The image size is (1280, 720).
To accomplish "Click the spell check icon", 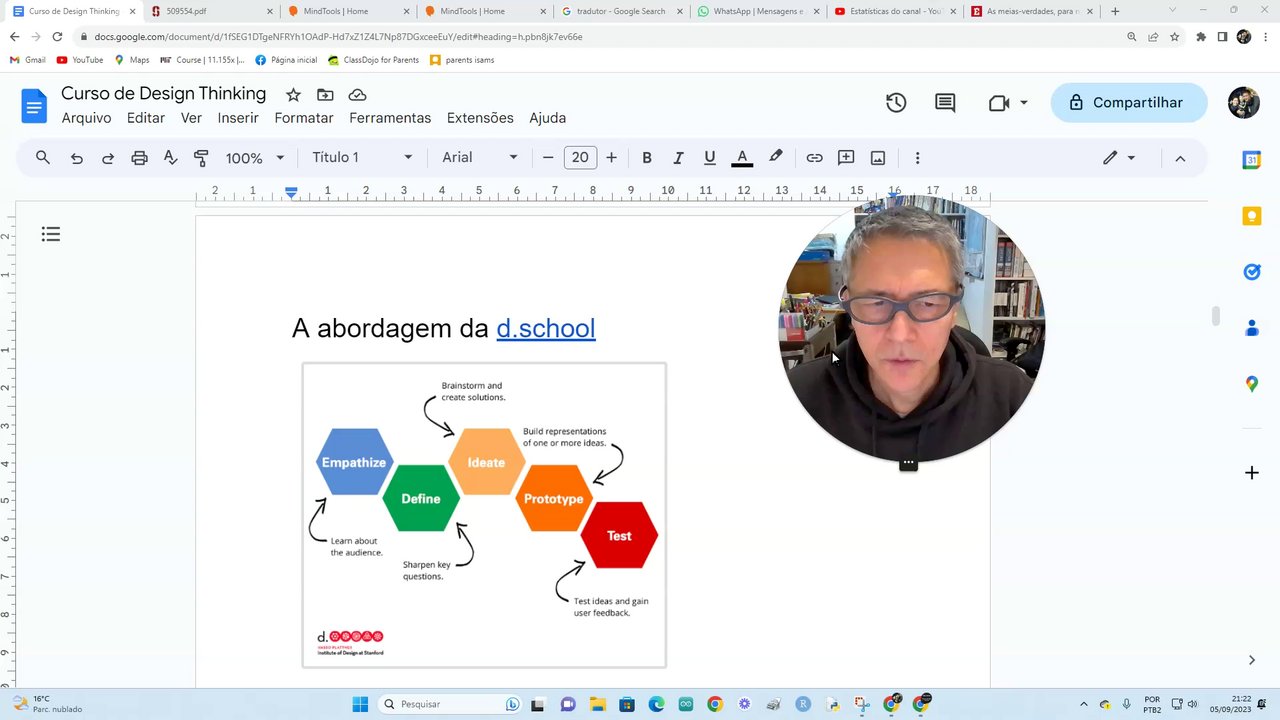I will [x=170, y=158].
